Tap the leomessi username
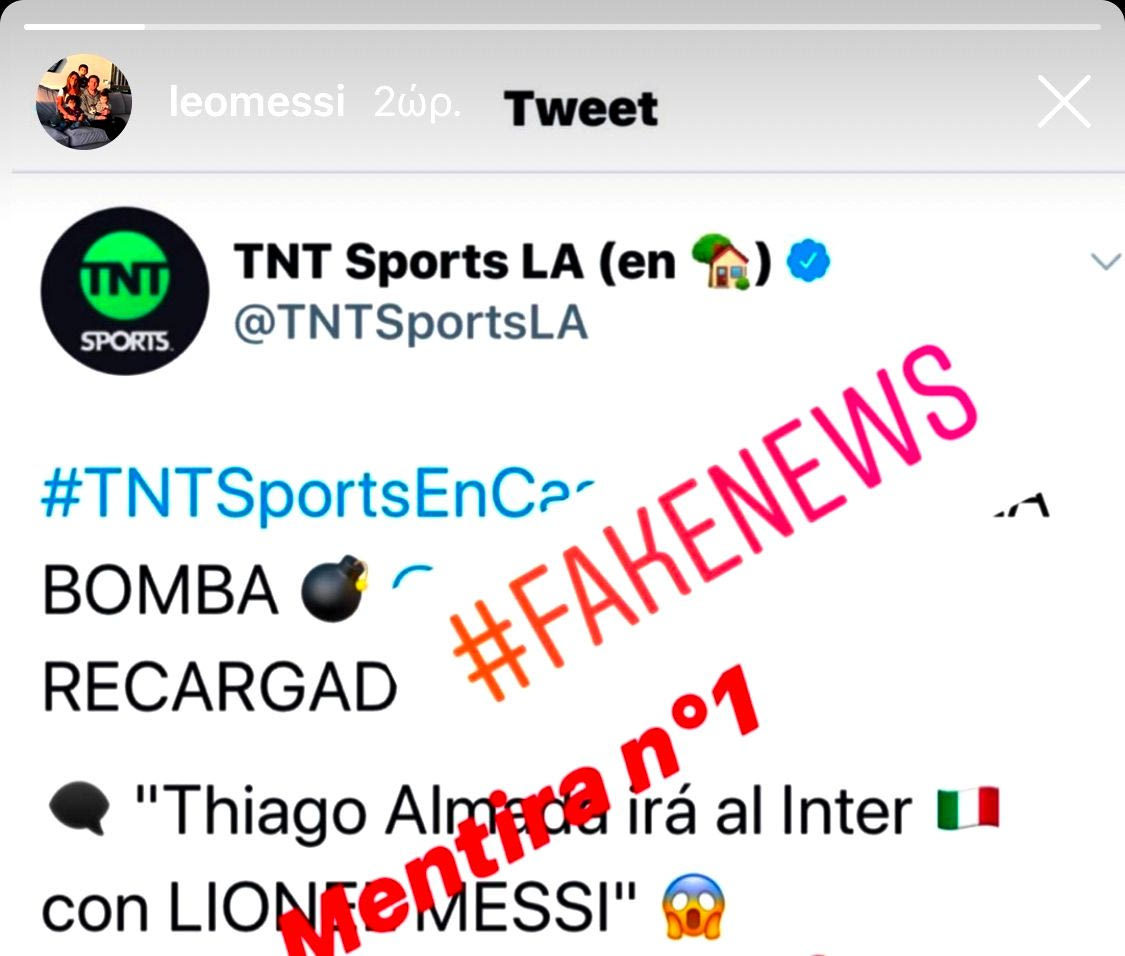1125x956 pixels. coord(257,100)
